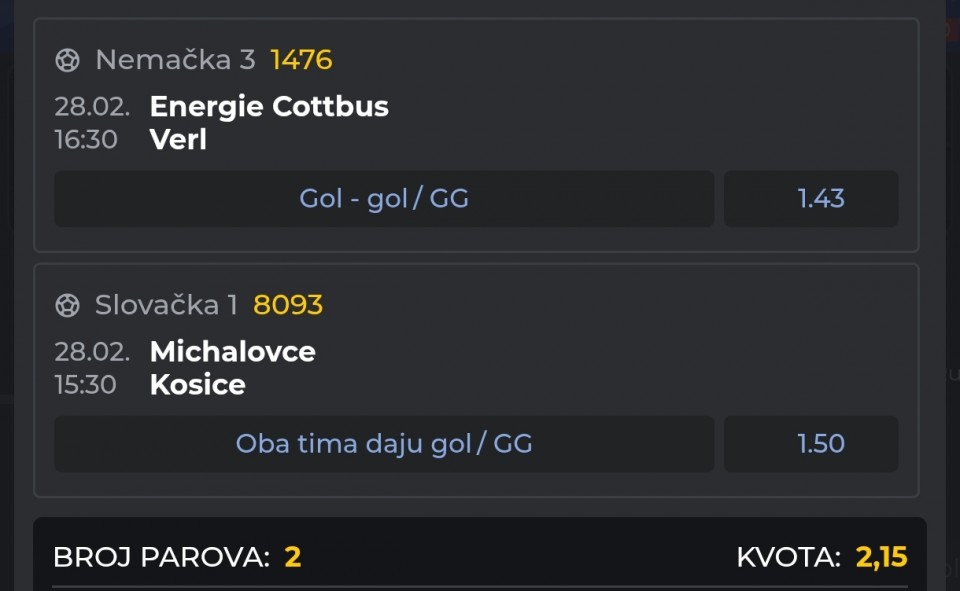Click the soccer ball icon beside Nemačka 3
This screenshot has width=960, height=591.
click(67, 60)
